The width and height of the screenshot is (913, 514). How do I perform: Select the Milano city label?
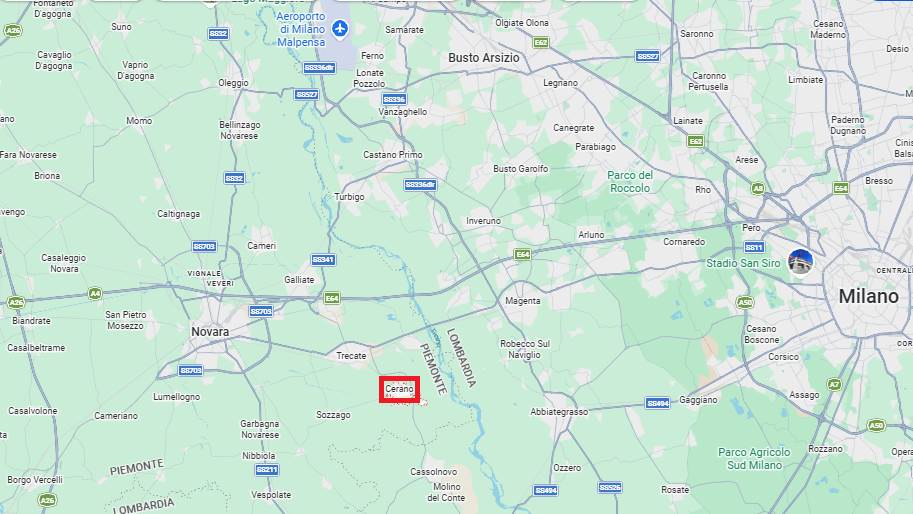(869, 296)
